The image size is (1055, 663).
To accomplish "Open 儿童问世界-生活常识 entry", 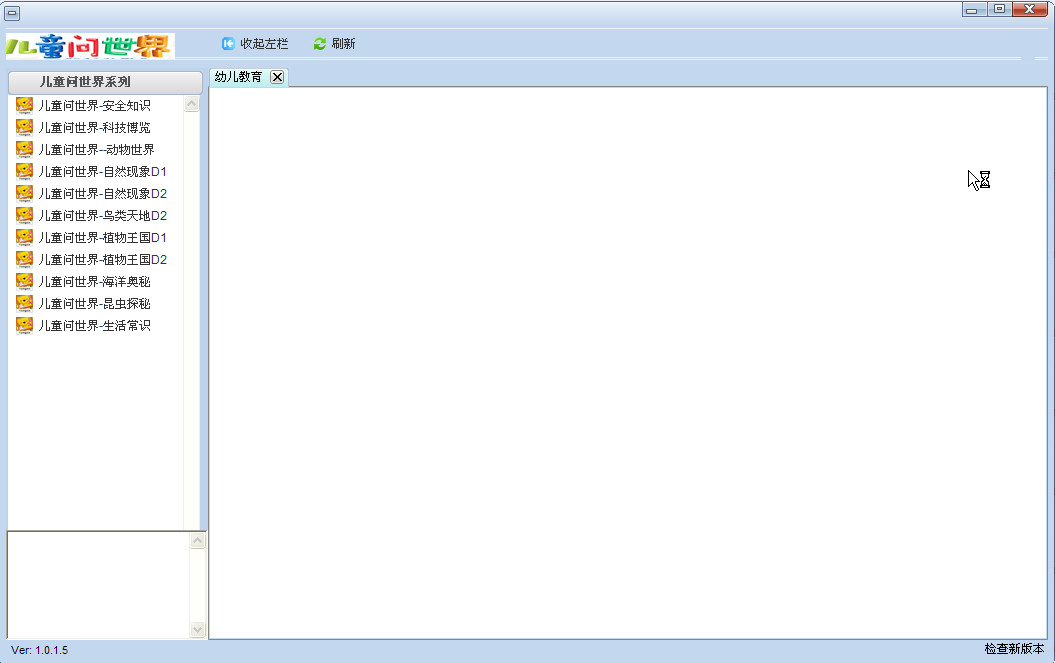I will (94, 325).
